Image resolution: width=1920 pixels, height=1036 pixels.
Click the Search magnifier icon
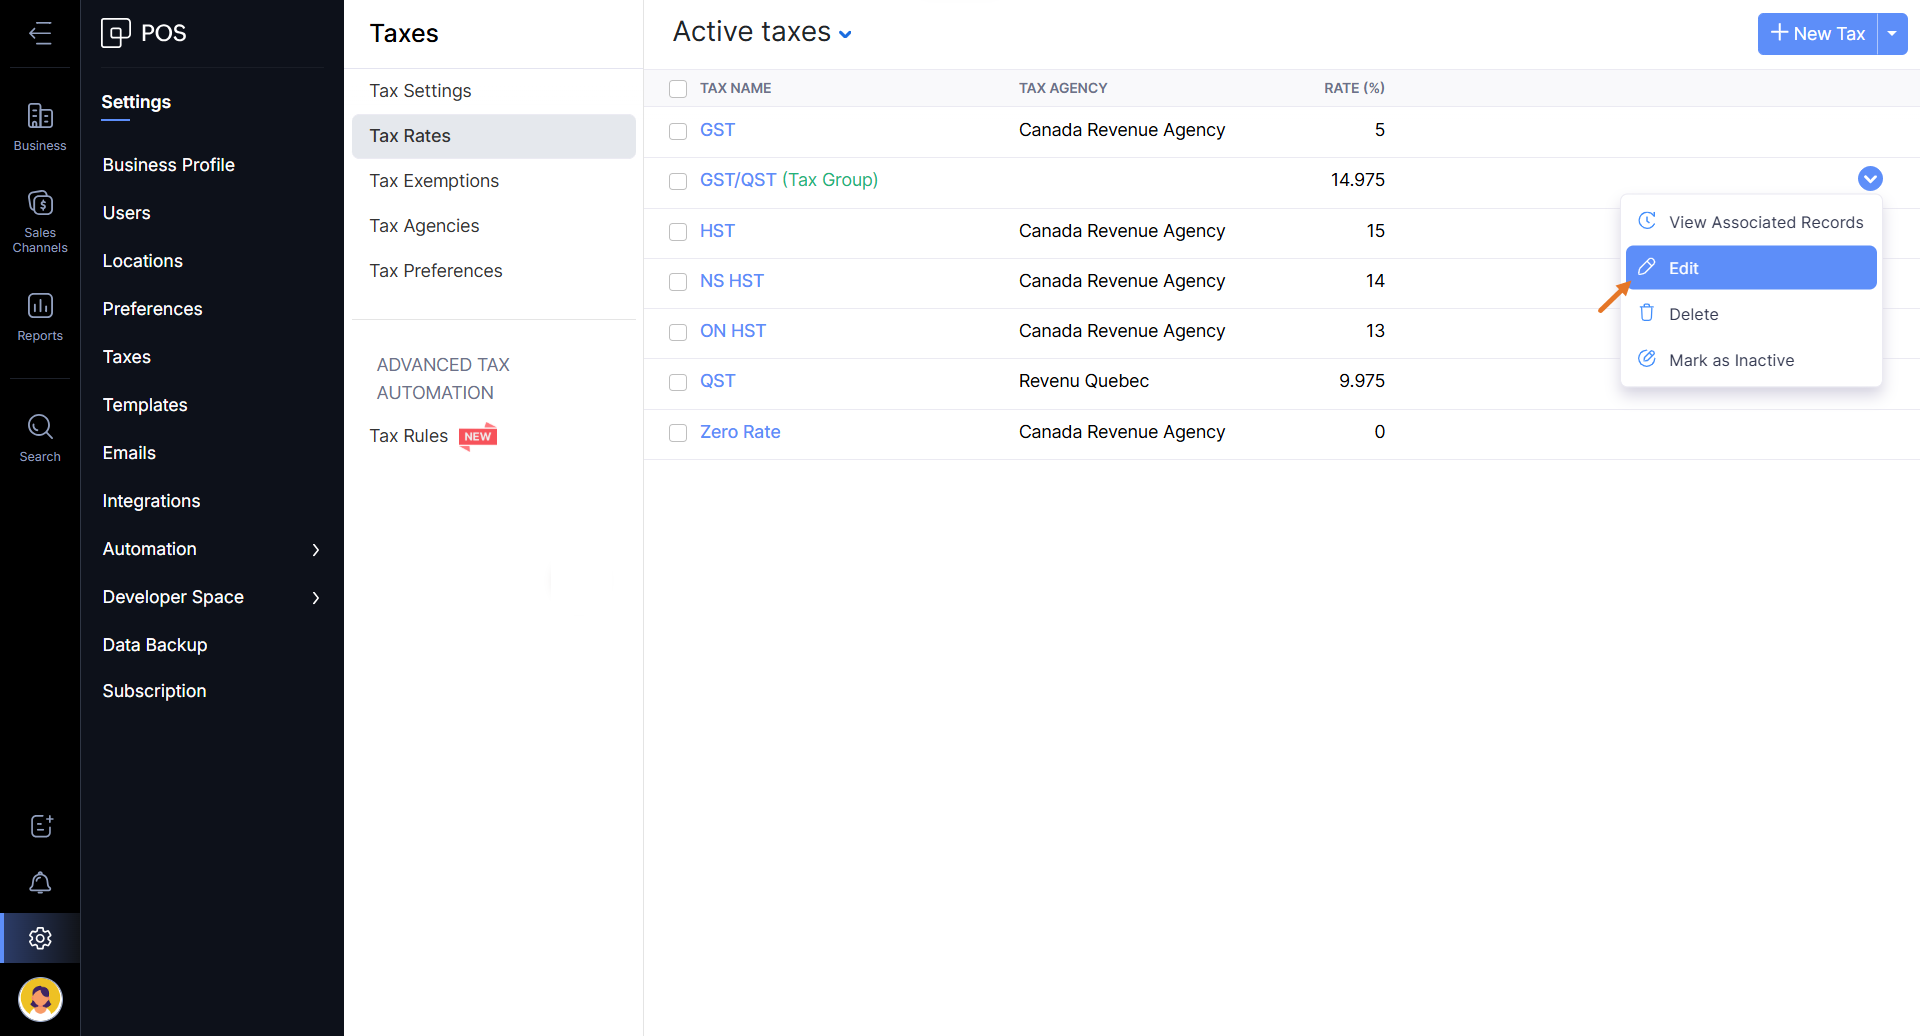click(40, 438)
